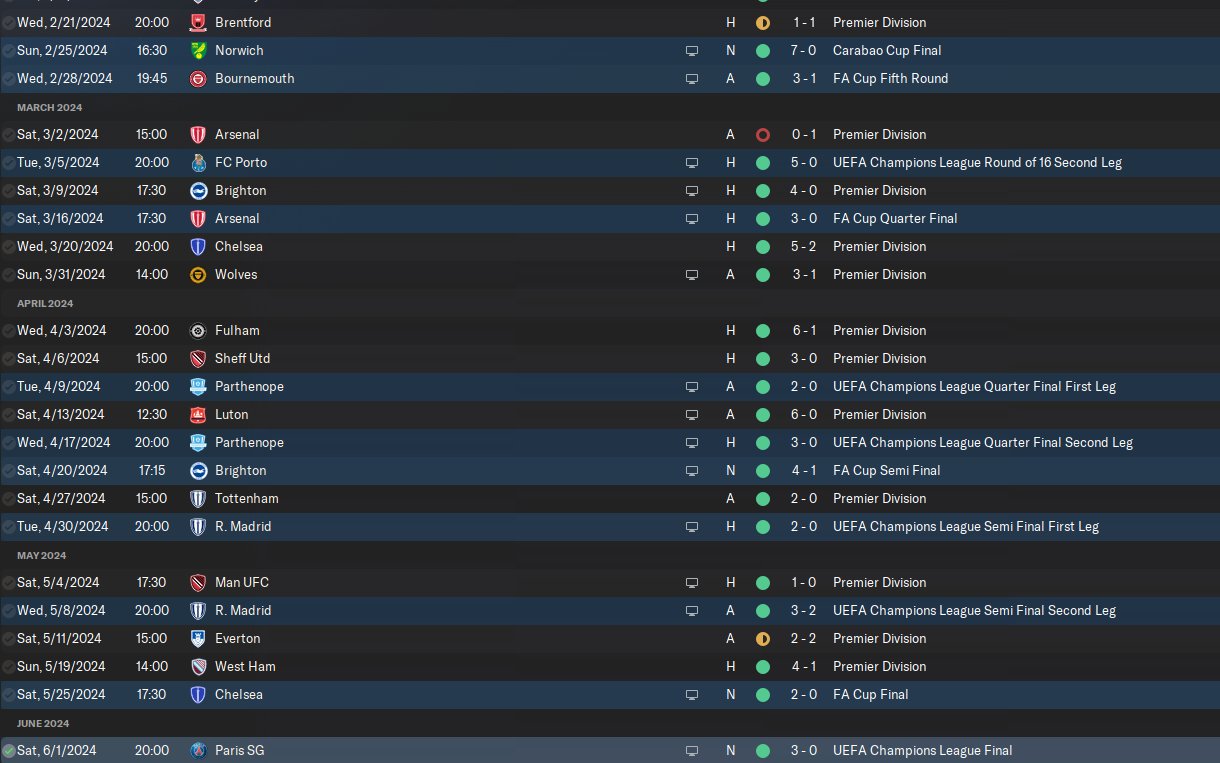The height and width of the screenshot is (763, 1220).
Task: Click the Luton club badge
Action: (x=198, y=414)
